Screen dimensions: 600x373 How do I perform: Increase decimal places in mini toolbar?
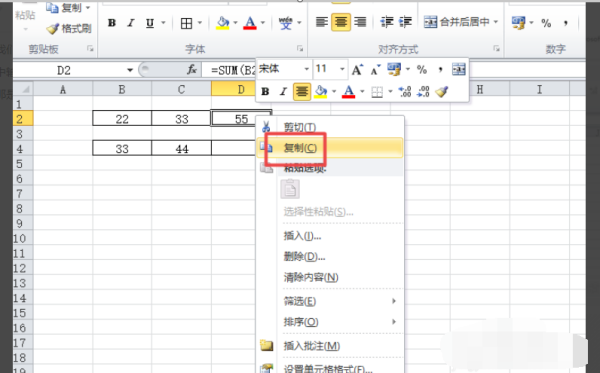click(405, 92)
